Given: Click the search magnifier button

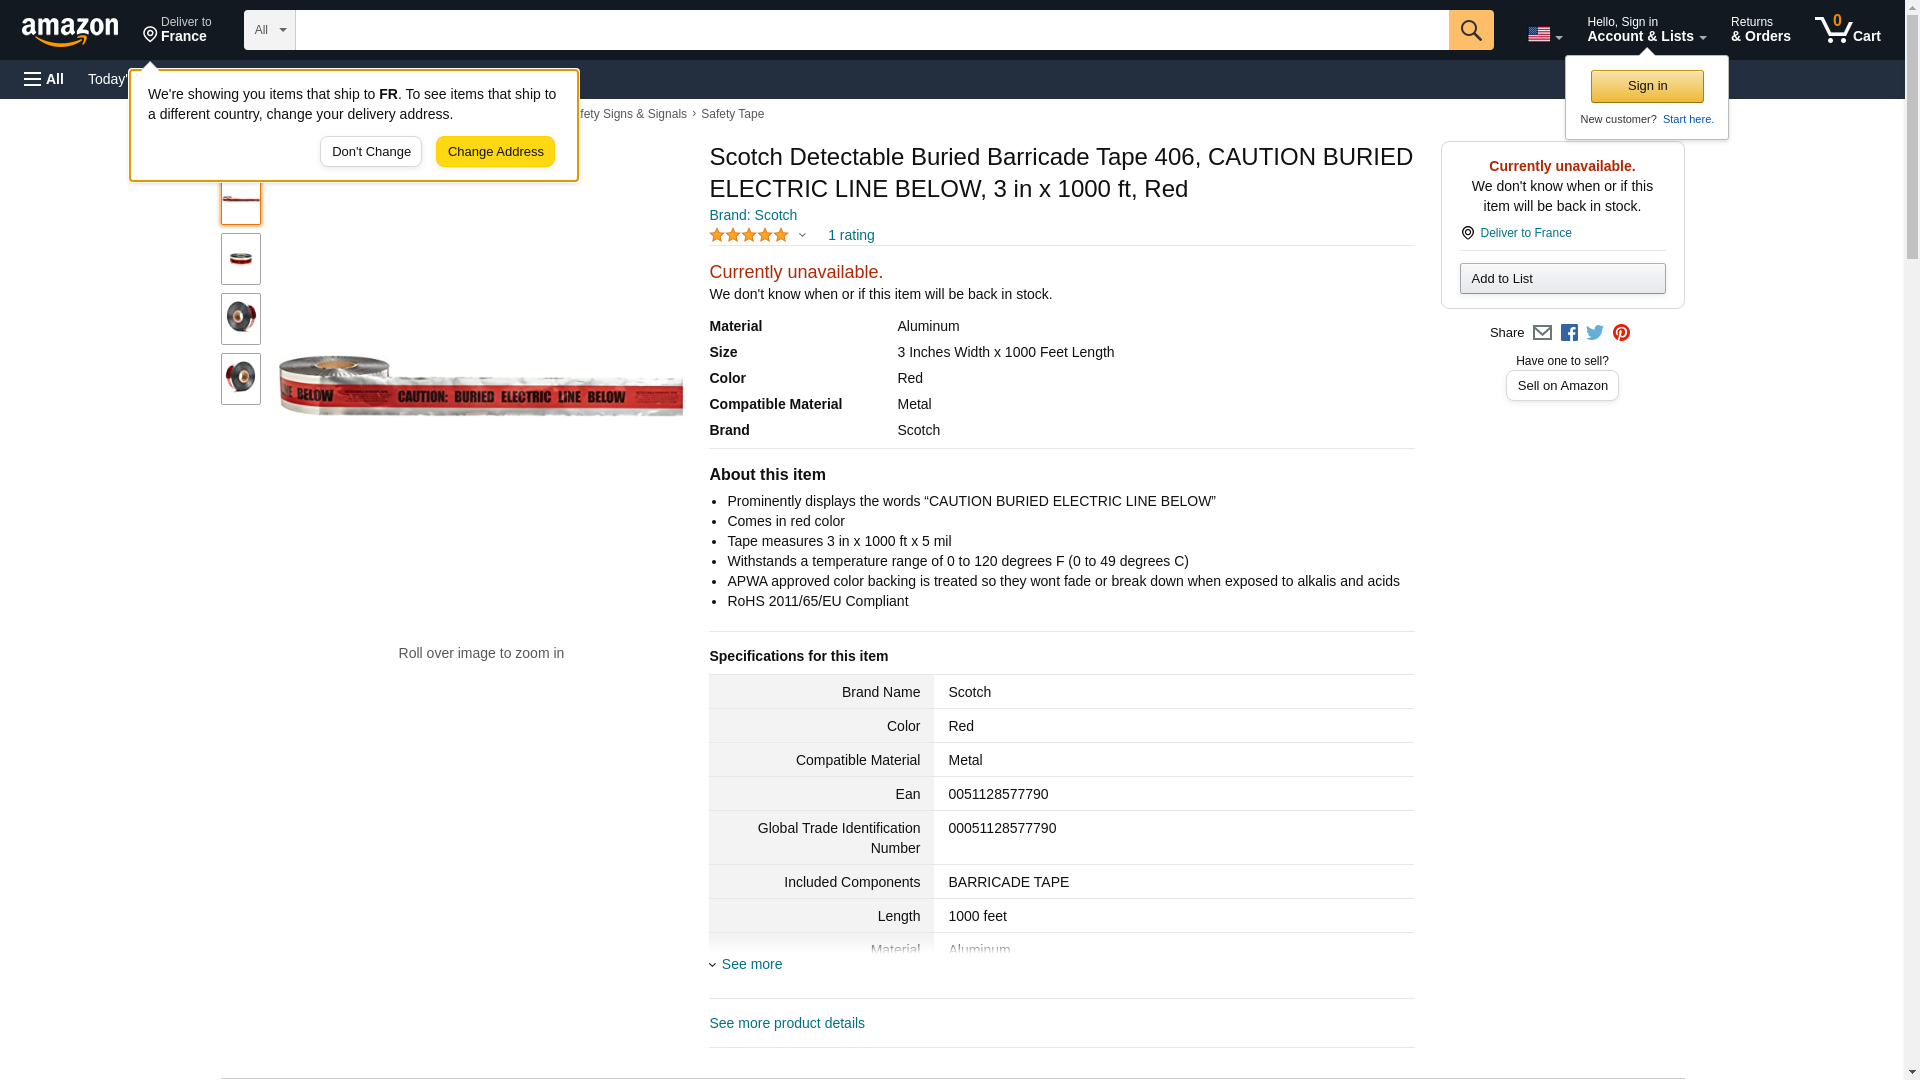Looking at the screenshot, I should 1470,30.
